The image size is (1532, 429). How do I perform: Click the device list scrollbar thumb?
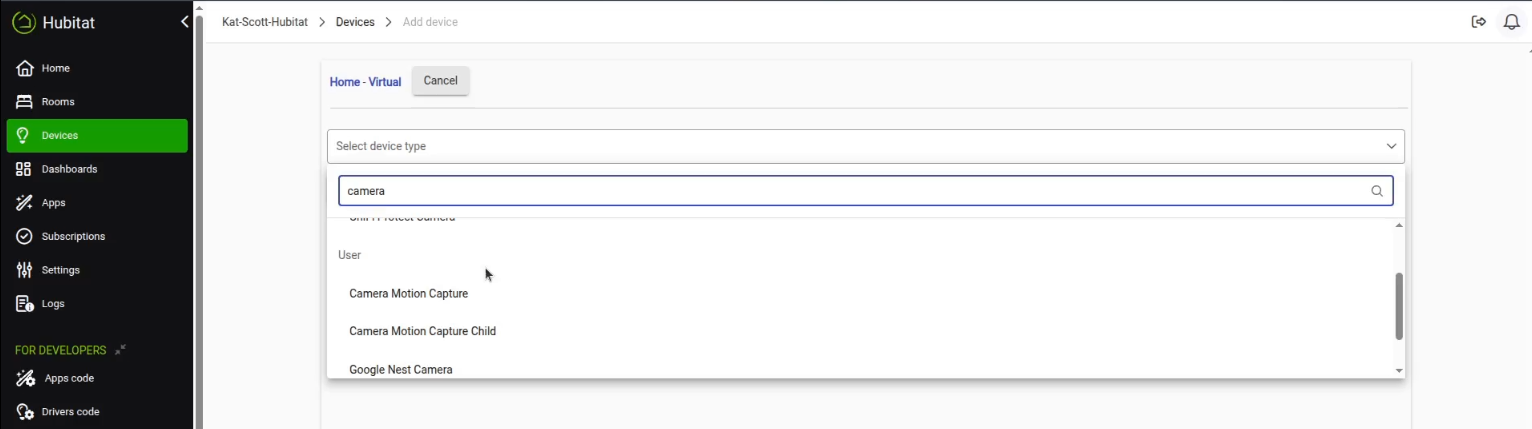(x=1399, y=306)
